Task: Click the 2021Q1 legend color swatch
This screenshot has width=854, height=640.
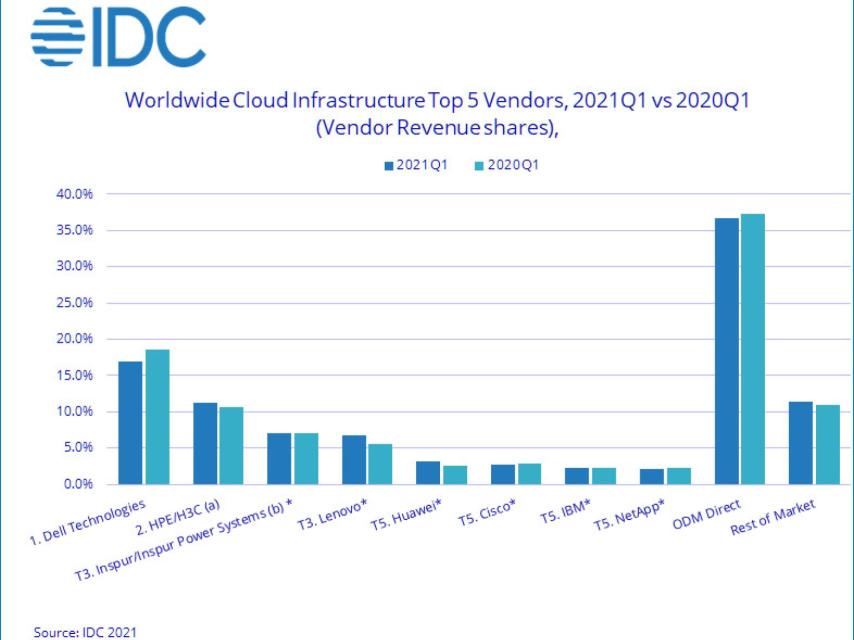Action: pyautogui.click(x=389, y=165)
